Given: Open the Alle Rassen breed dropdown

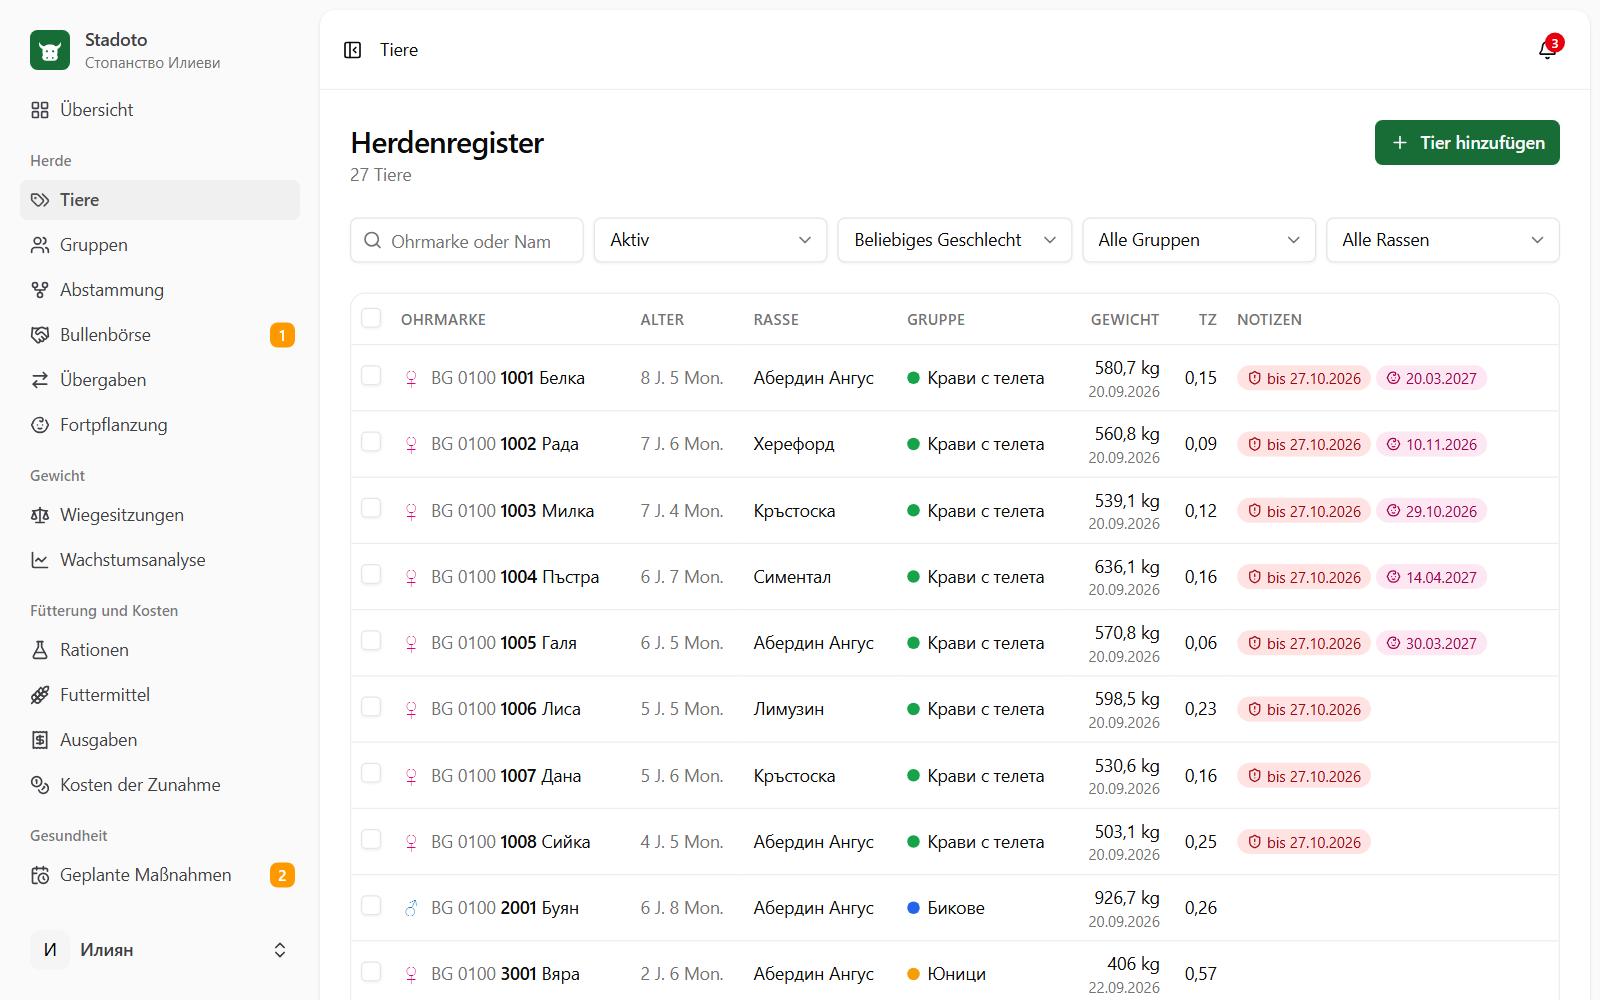Looking at the screenshot, I should click(x=1442, y=240).
